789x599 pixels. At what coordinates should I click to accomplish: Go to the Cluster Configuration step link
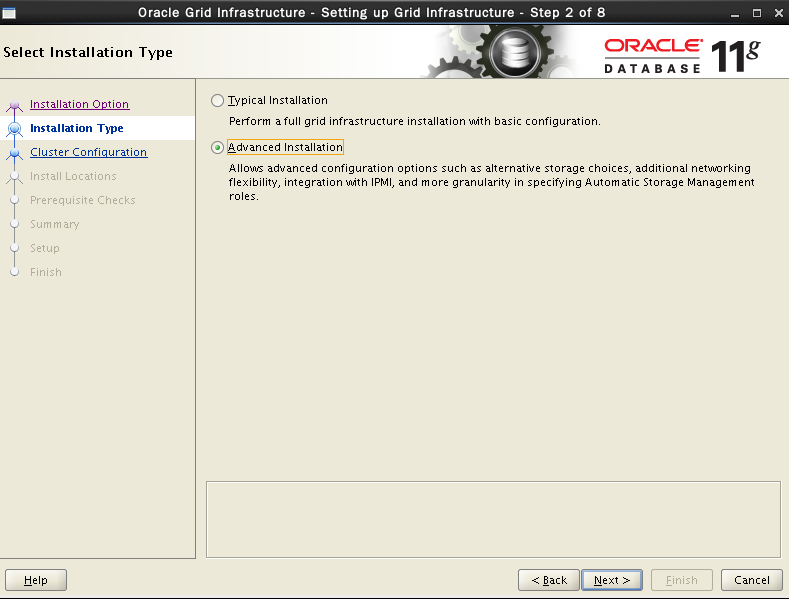(88, 152)
